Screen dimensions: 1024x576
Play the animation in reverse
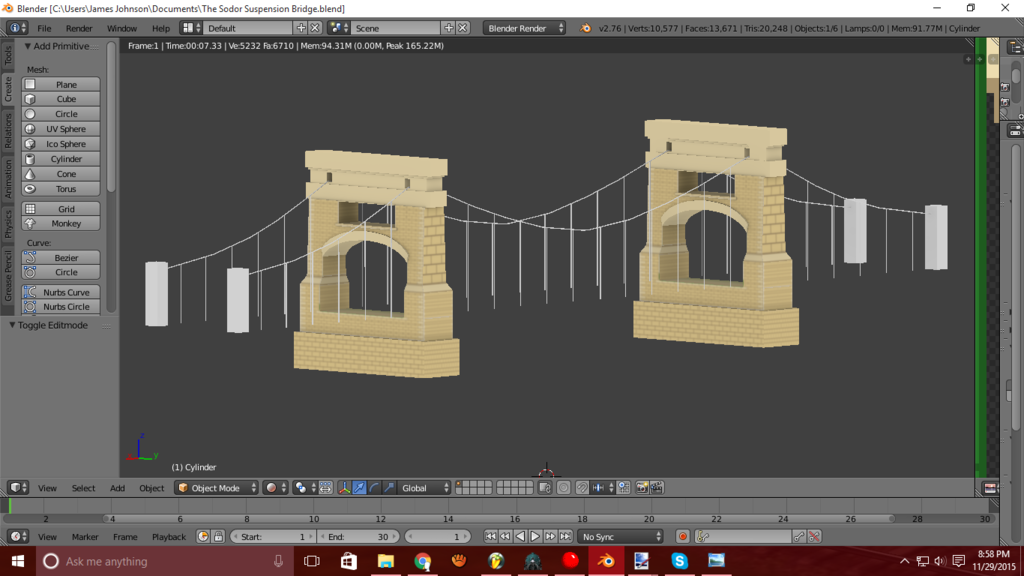pyautogui.click(x=520, y=537)
